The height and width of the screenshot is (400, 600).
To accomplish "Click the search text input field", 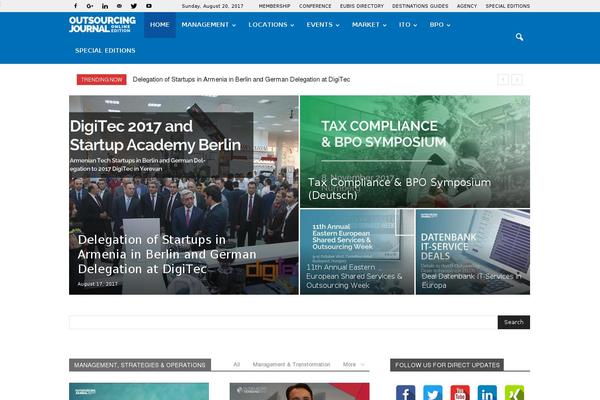I will pos(283,322).
